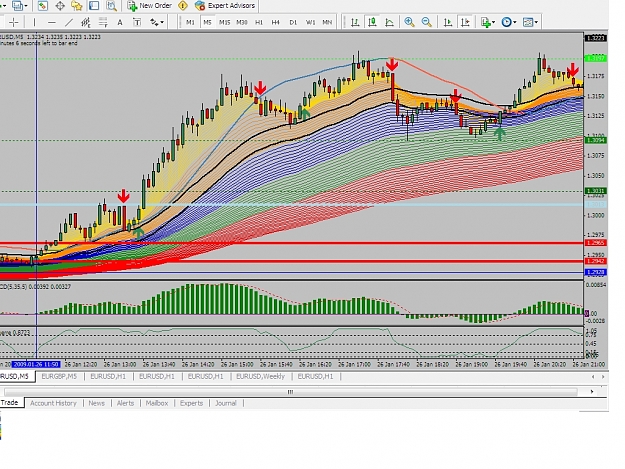Screen dimensions: 625x469
Task: Switch to the EURGBP,M5 chart tab
Action: [59, 377]
